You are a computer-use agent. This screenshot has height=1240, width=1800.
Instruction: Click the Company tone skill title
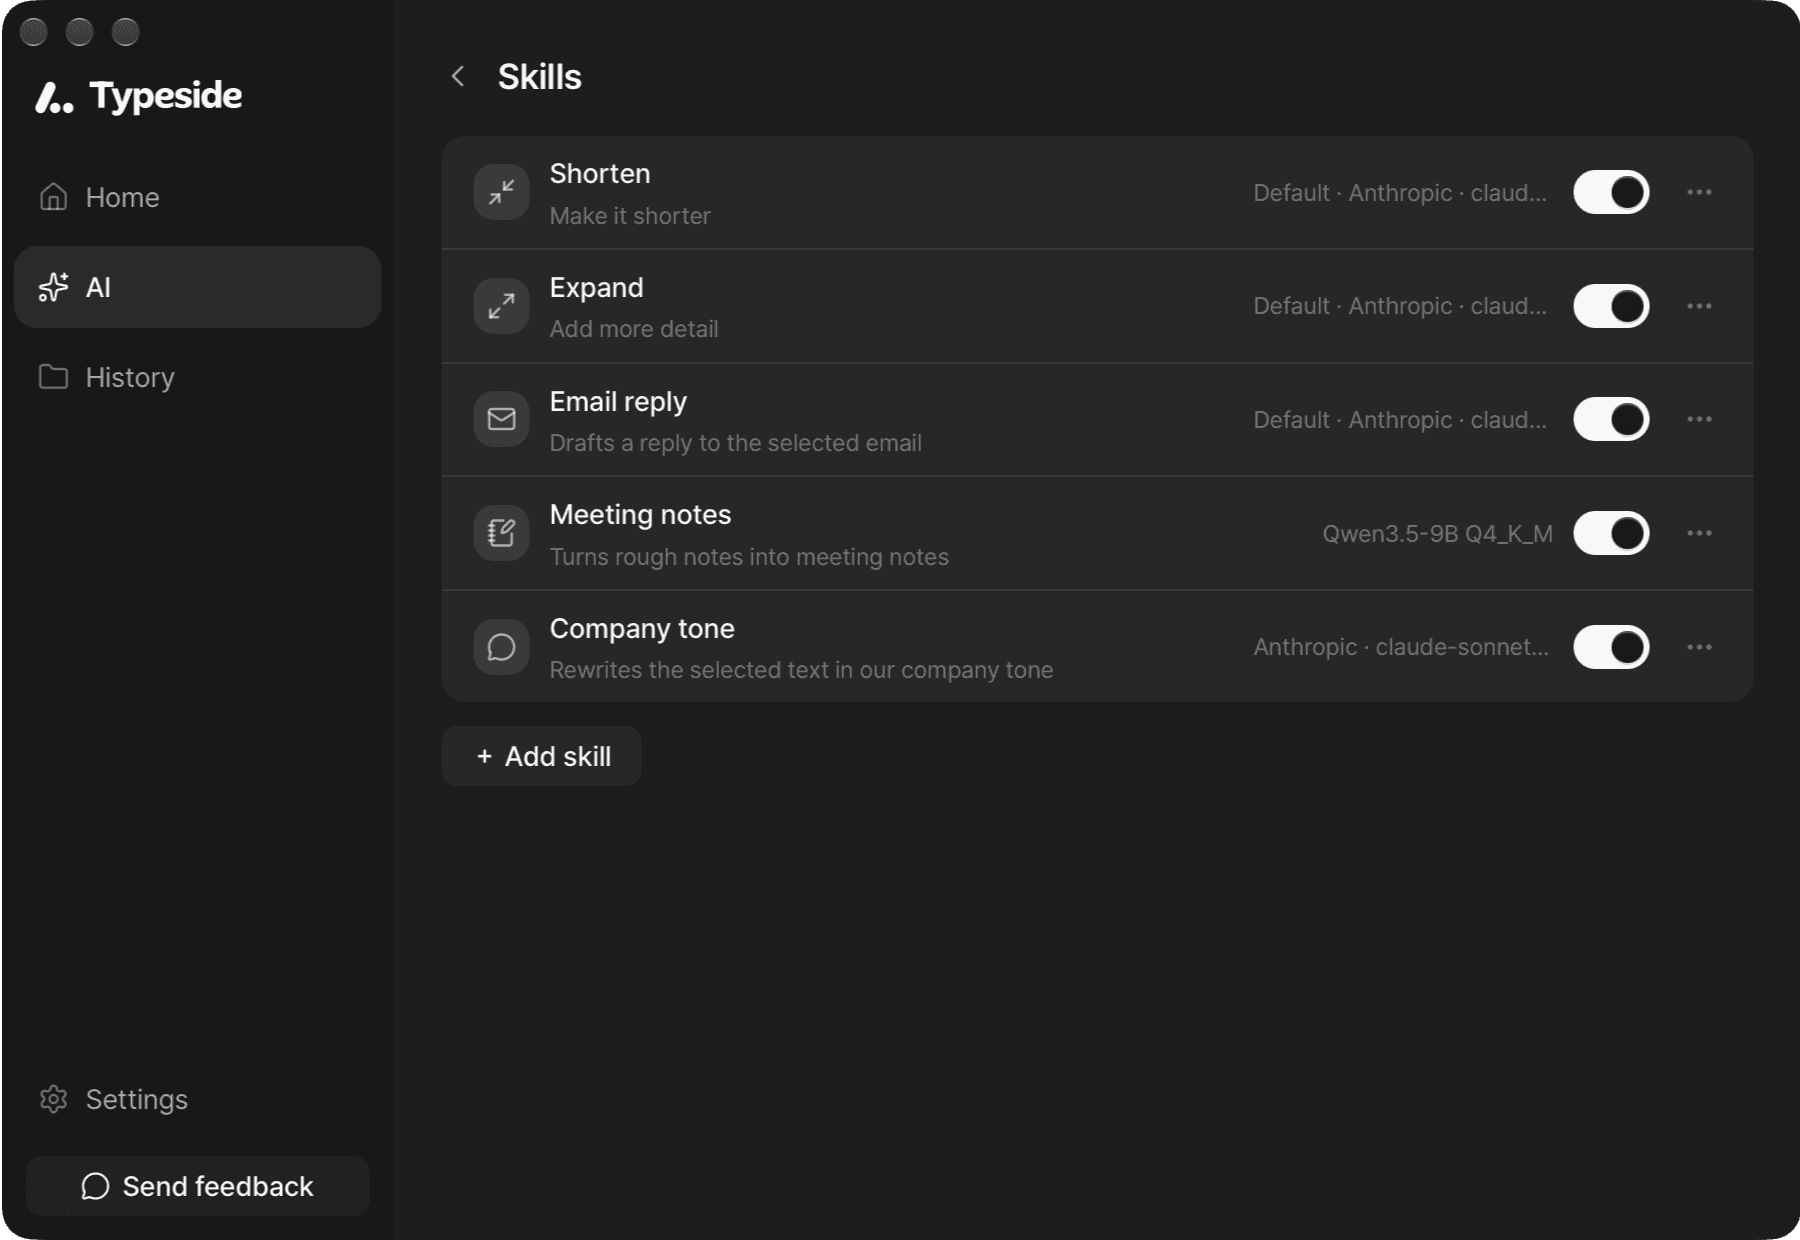(642, 629)
